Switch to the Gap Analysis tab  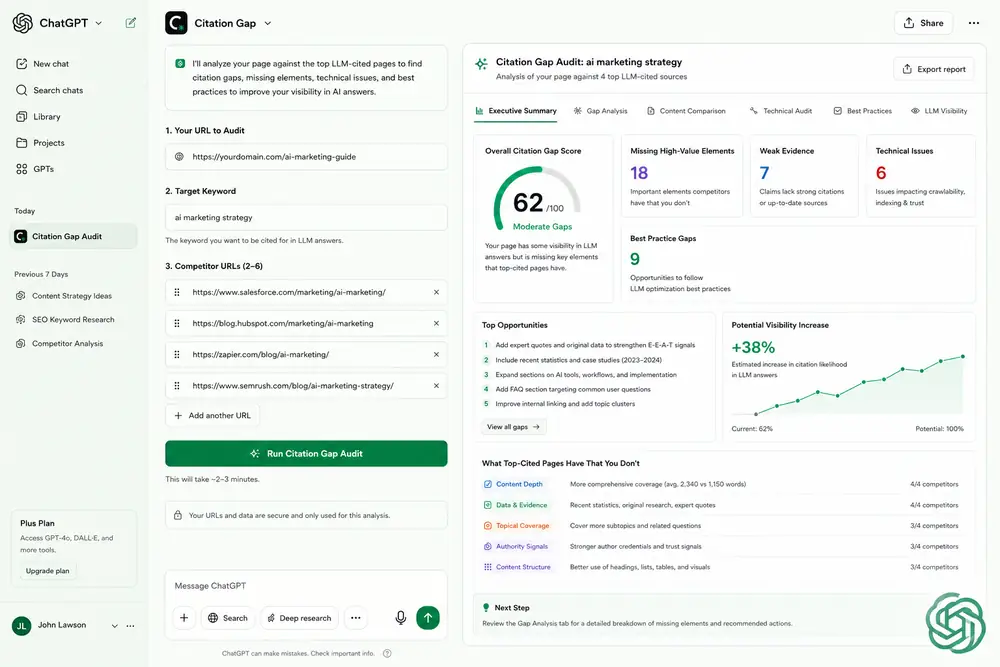pyautogui.click(x=600, y=111)
